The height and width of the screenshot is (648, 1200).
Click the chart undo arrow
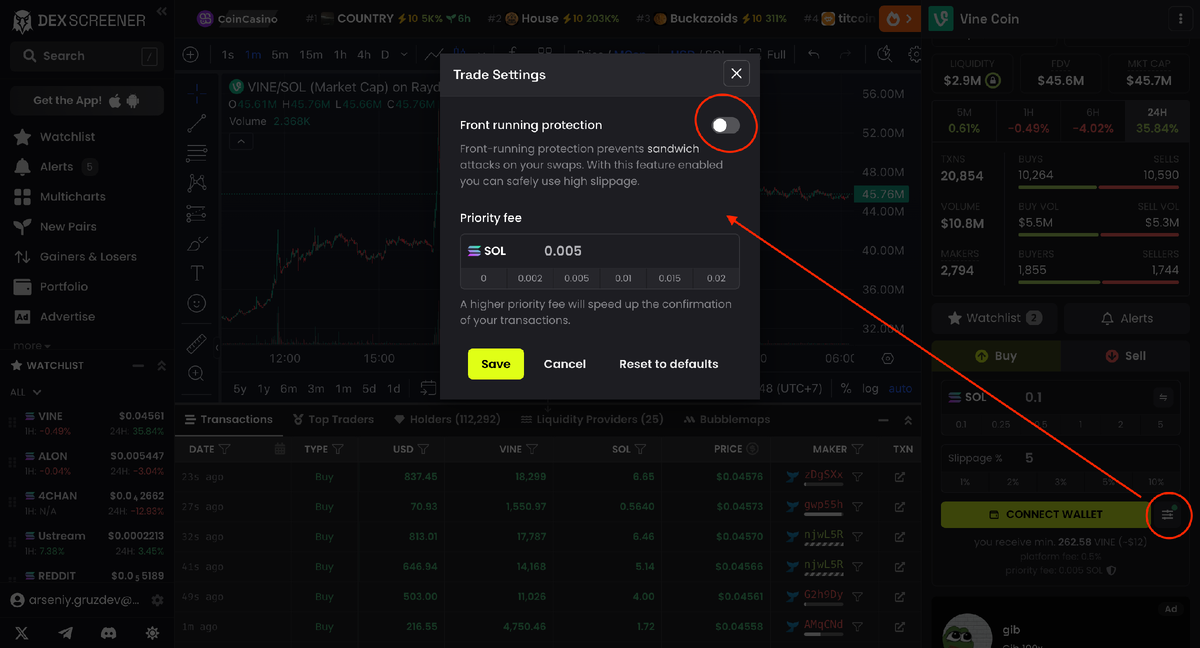click(814, 54)
